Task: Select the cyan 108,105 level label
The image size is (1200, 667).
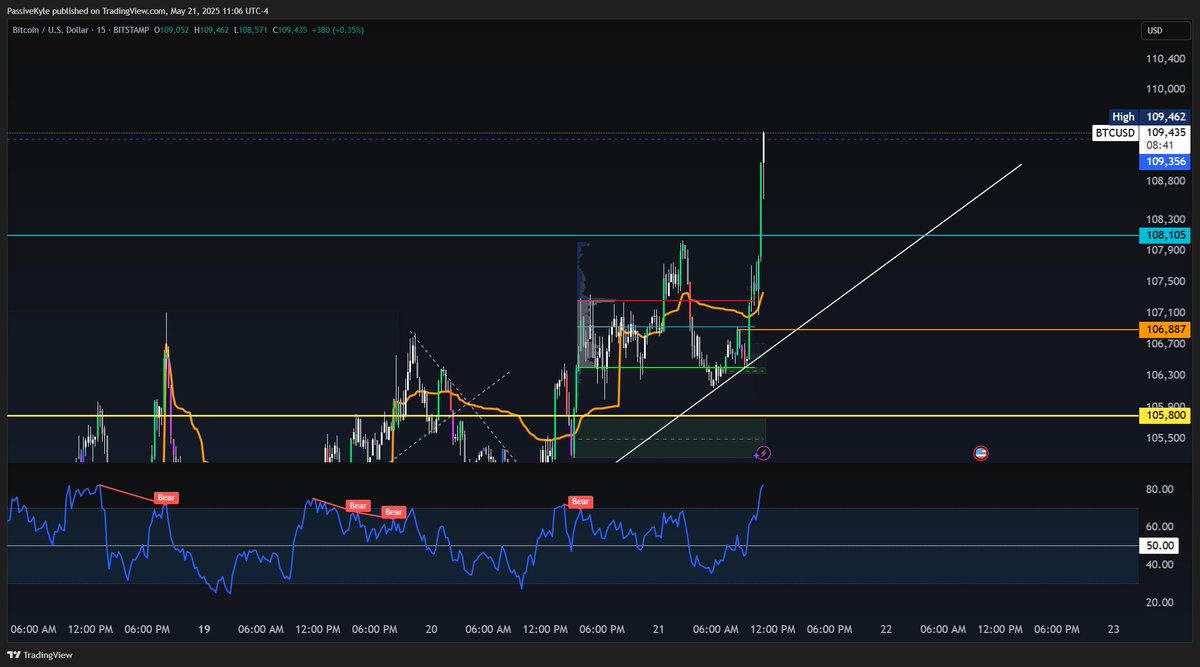Action: [1165, 235]
